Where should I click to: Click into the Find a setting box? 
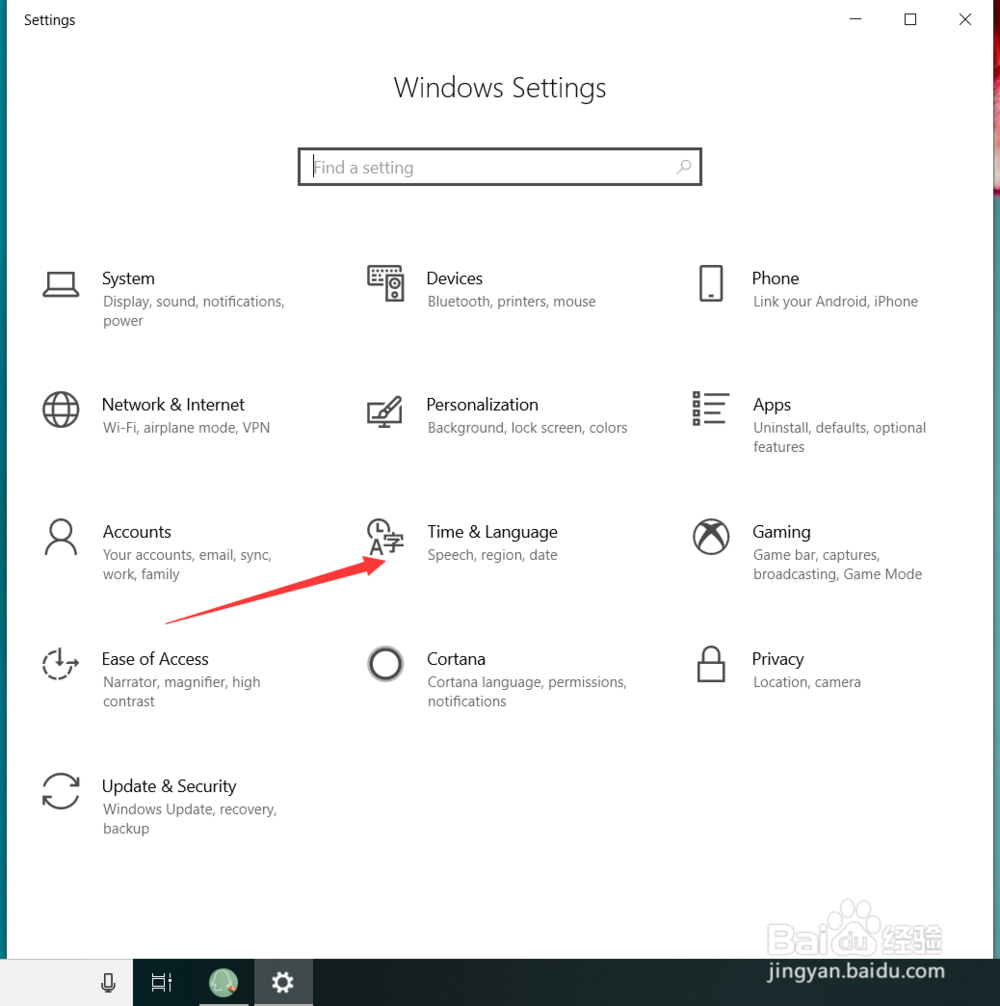500,167
